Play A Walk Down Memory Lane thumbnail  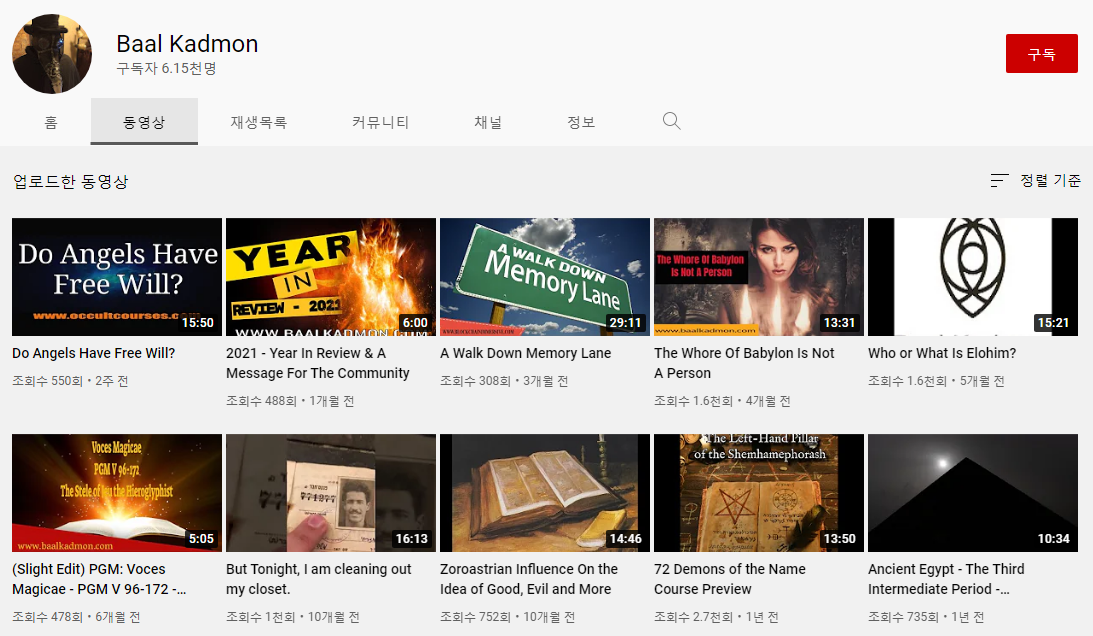[545, 277]
